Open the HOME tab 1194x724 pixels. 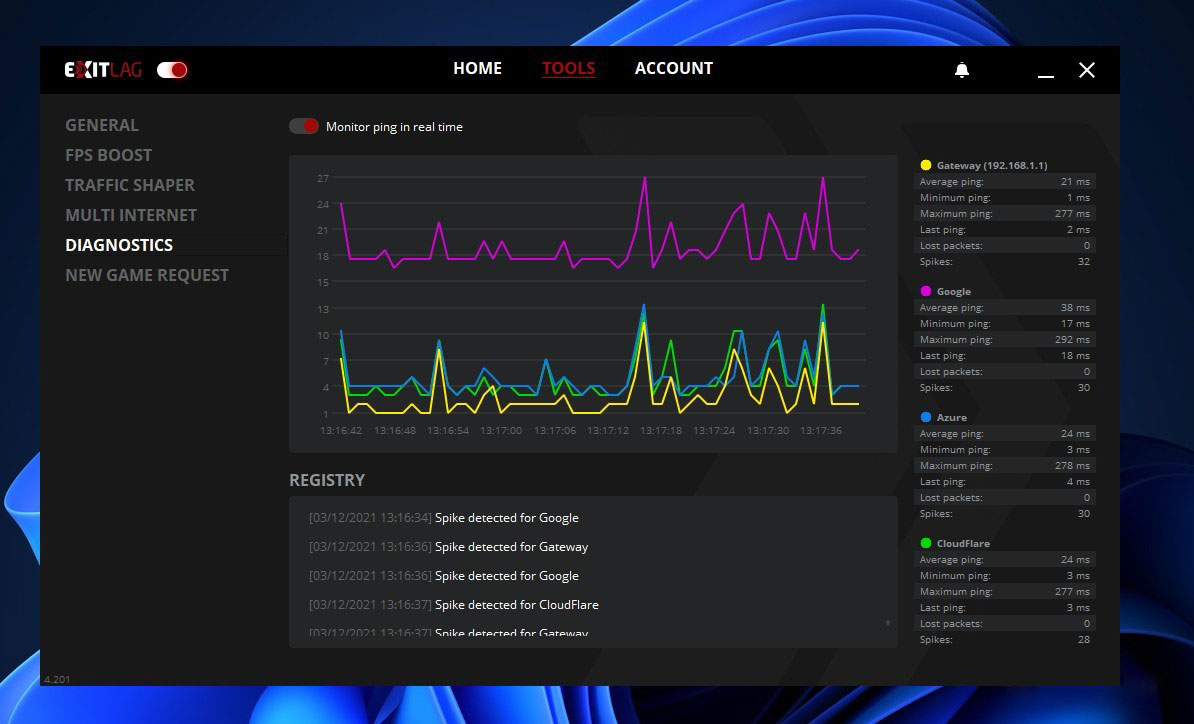[477, 69]
